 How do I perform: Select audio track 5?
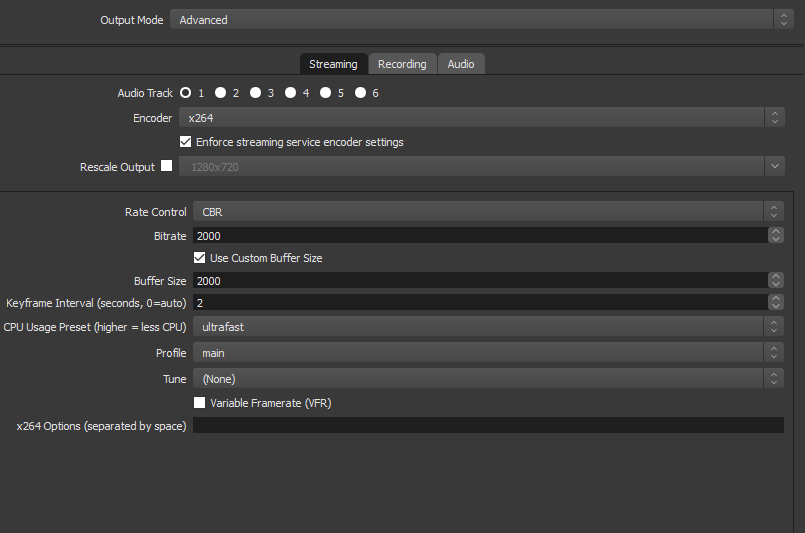click(x=325, y=92)
